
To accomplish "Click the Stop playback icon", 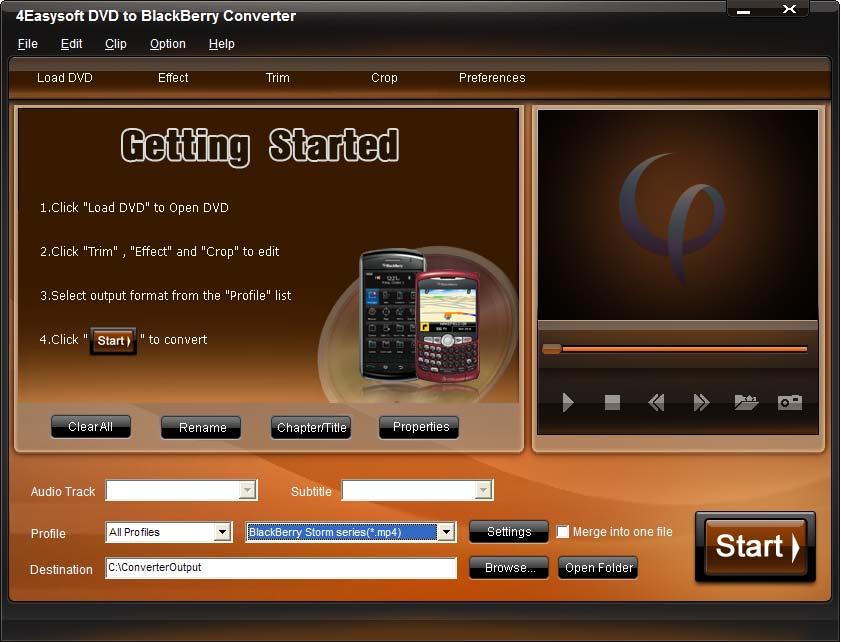I will [612, 402].
